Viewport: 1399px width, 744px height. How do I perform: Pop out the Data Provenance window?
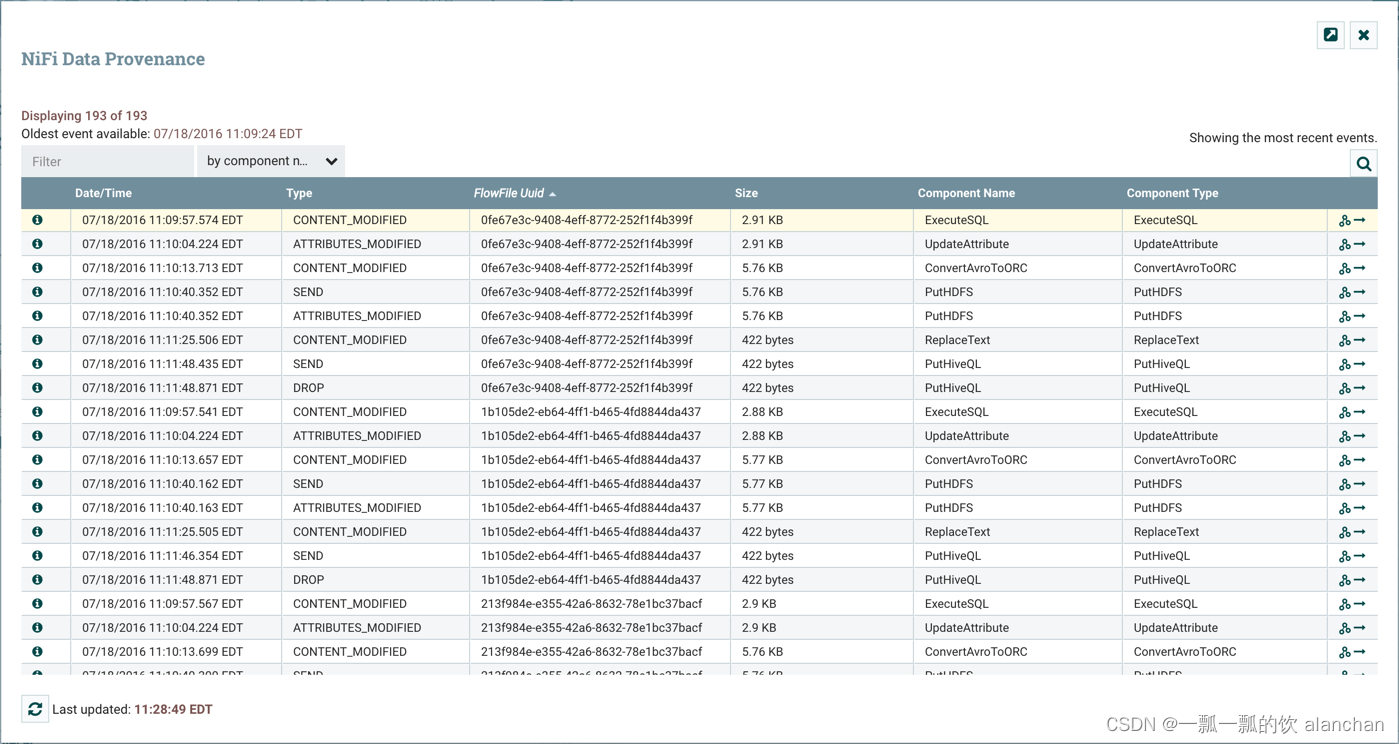tap(1330, 35)
